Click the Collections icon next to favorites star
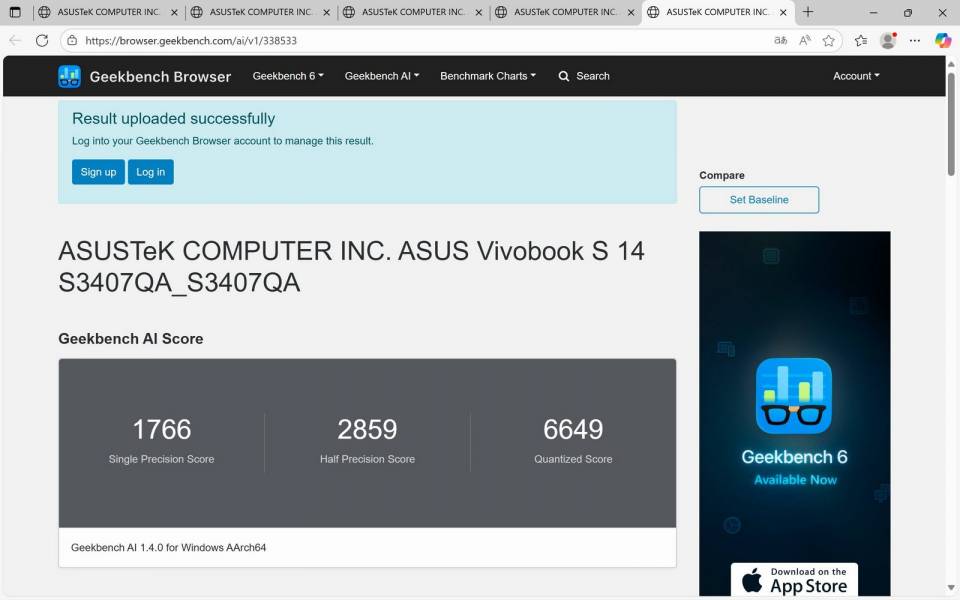960x600 pixels. [859, 41]
